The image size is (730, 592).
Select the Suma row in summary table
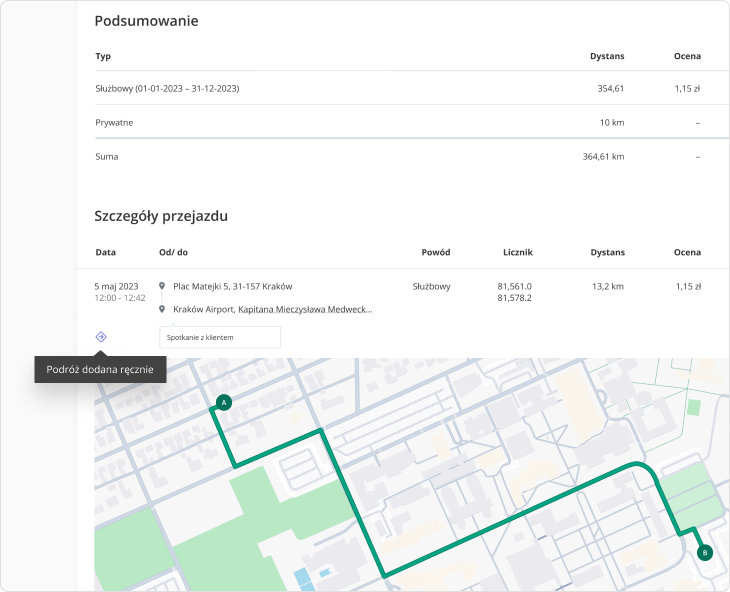pyautogui.click(x=106, y=157)
